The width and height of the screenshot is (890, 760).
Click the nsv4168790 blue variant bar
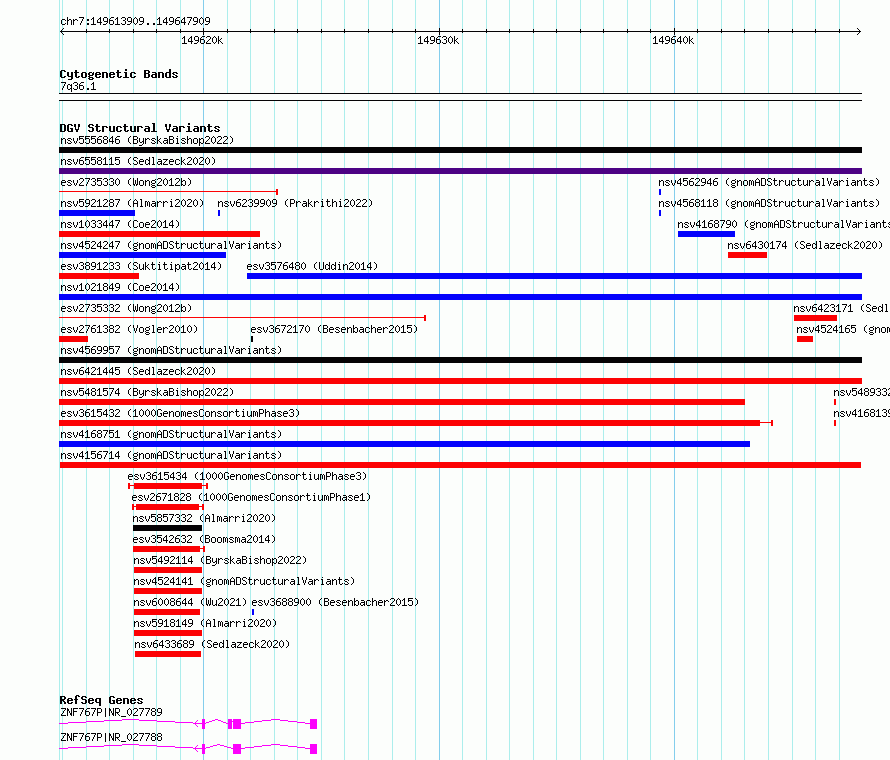point(706,234)
